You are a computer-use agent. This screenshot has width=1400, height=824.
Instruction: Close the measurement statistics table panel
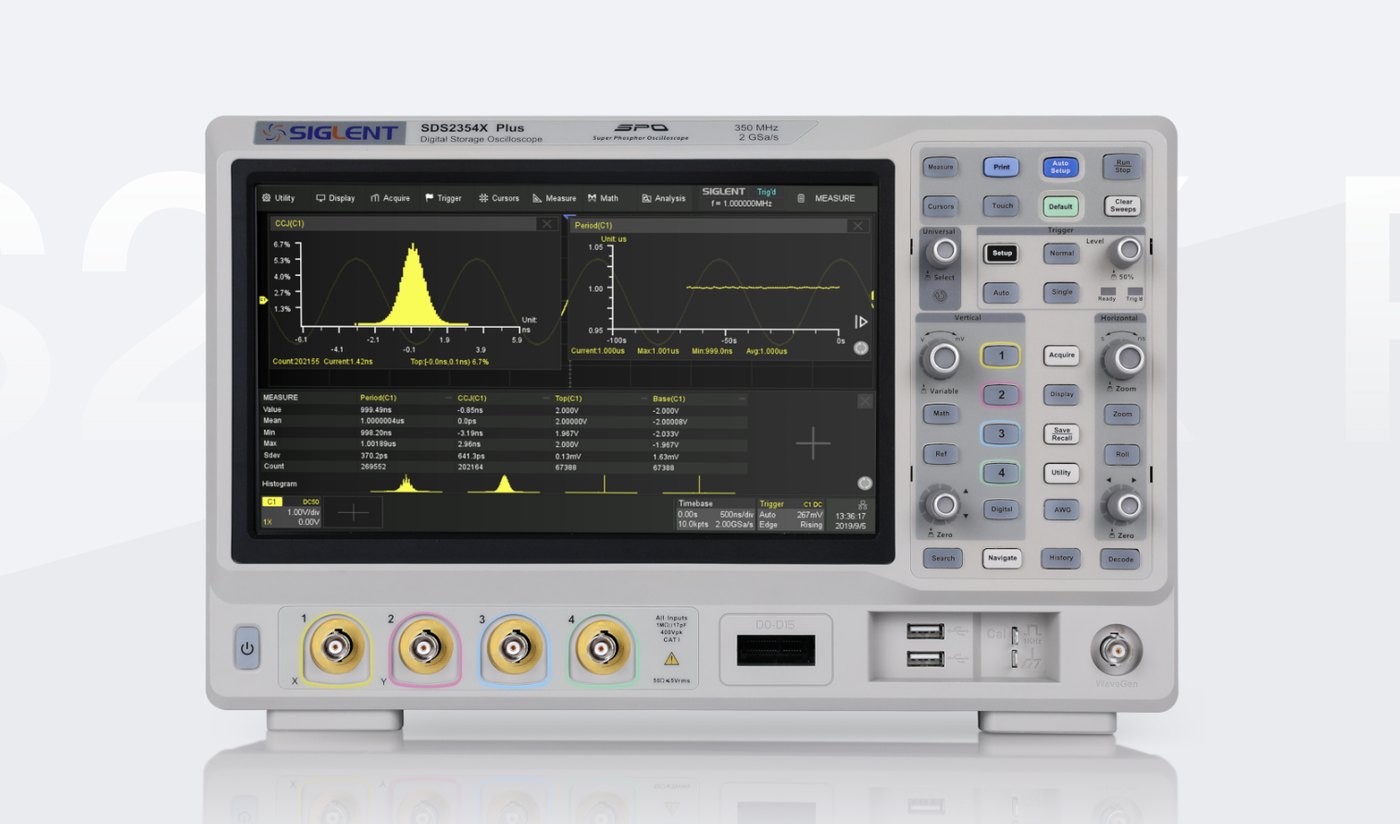click(865, 401)
